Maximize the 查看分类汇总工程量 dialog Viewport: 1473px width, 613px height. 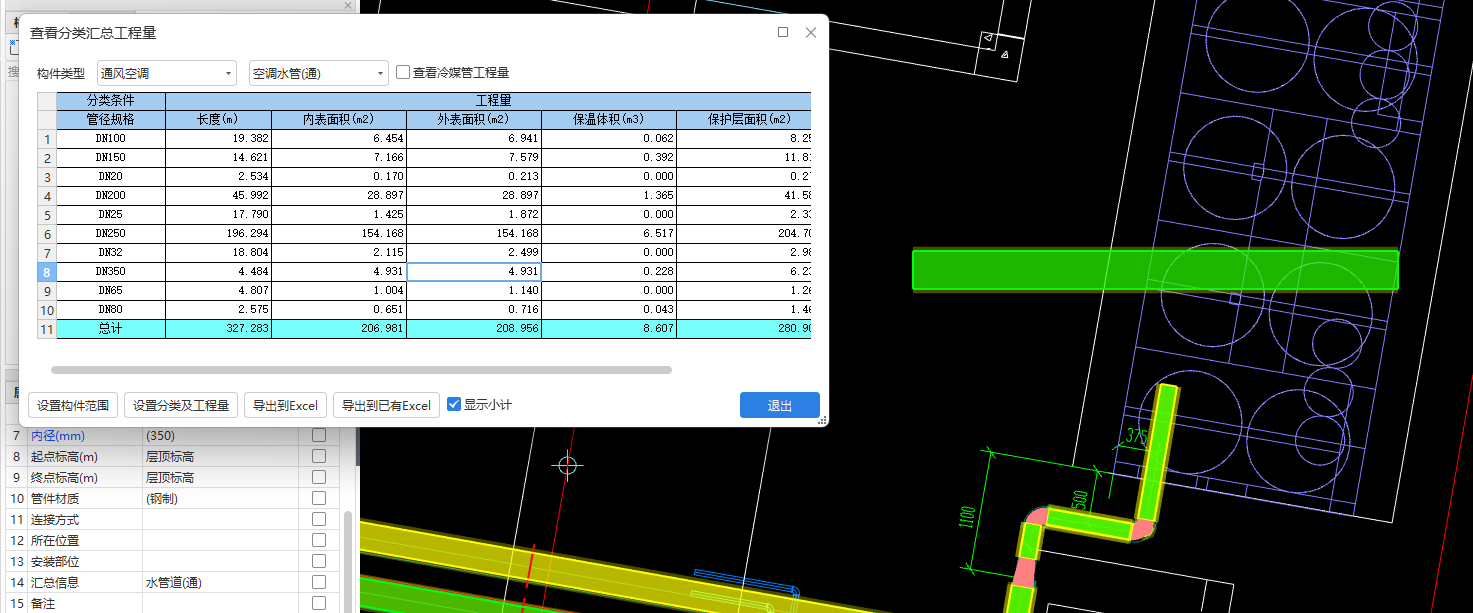point(783,32)
